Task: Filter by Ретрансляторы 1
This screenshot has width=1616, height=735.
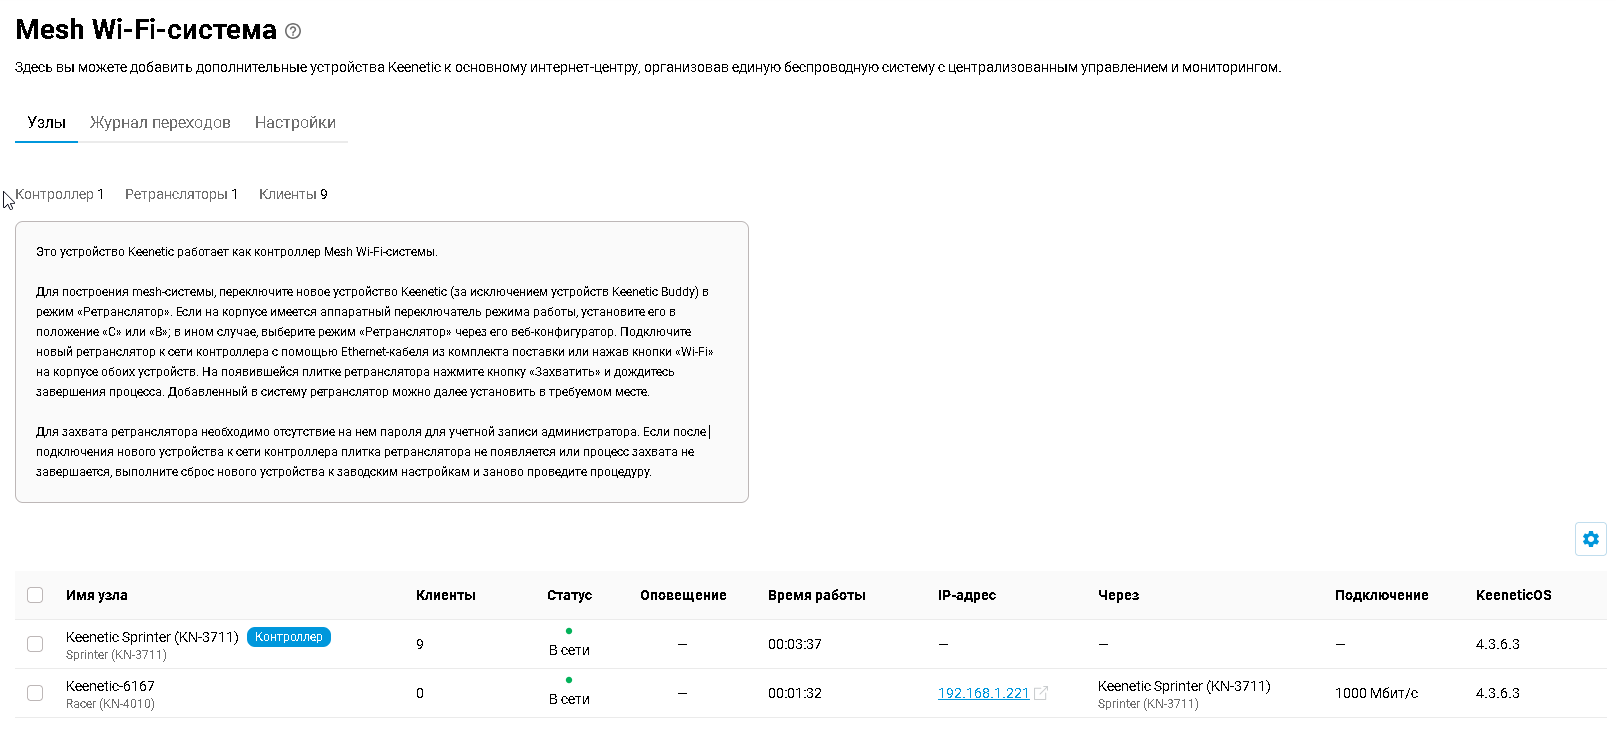Action: (181, 194)
